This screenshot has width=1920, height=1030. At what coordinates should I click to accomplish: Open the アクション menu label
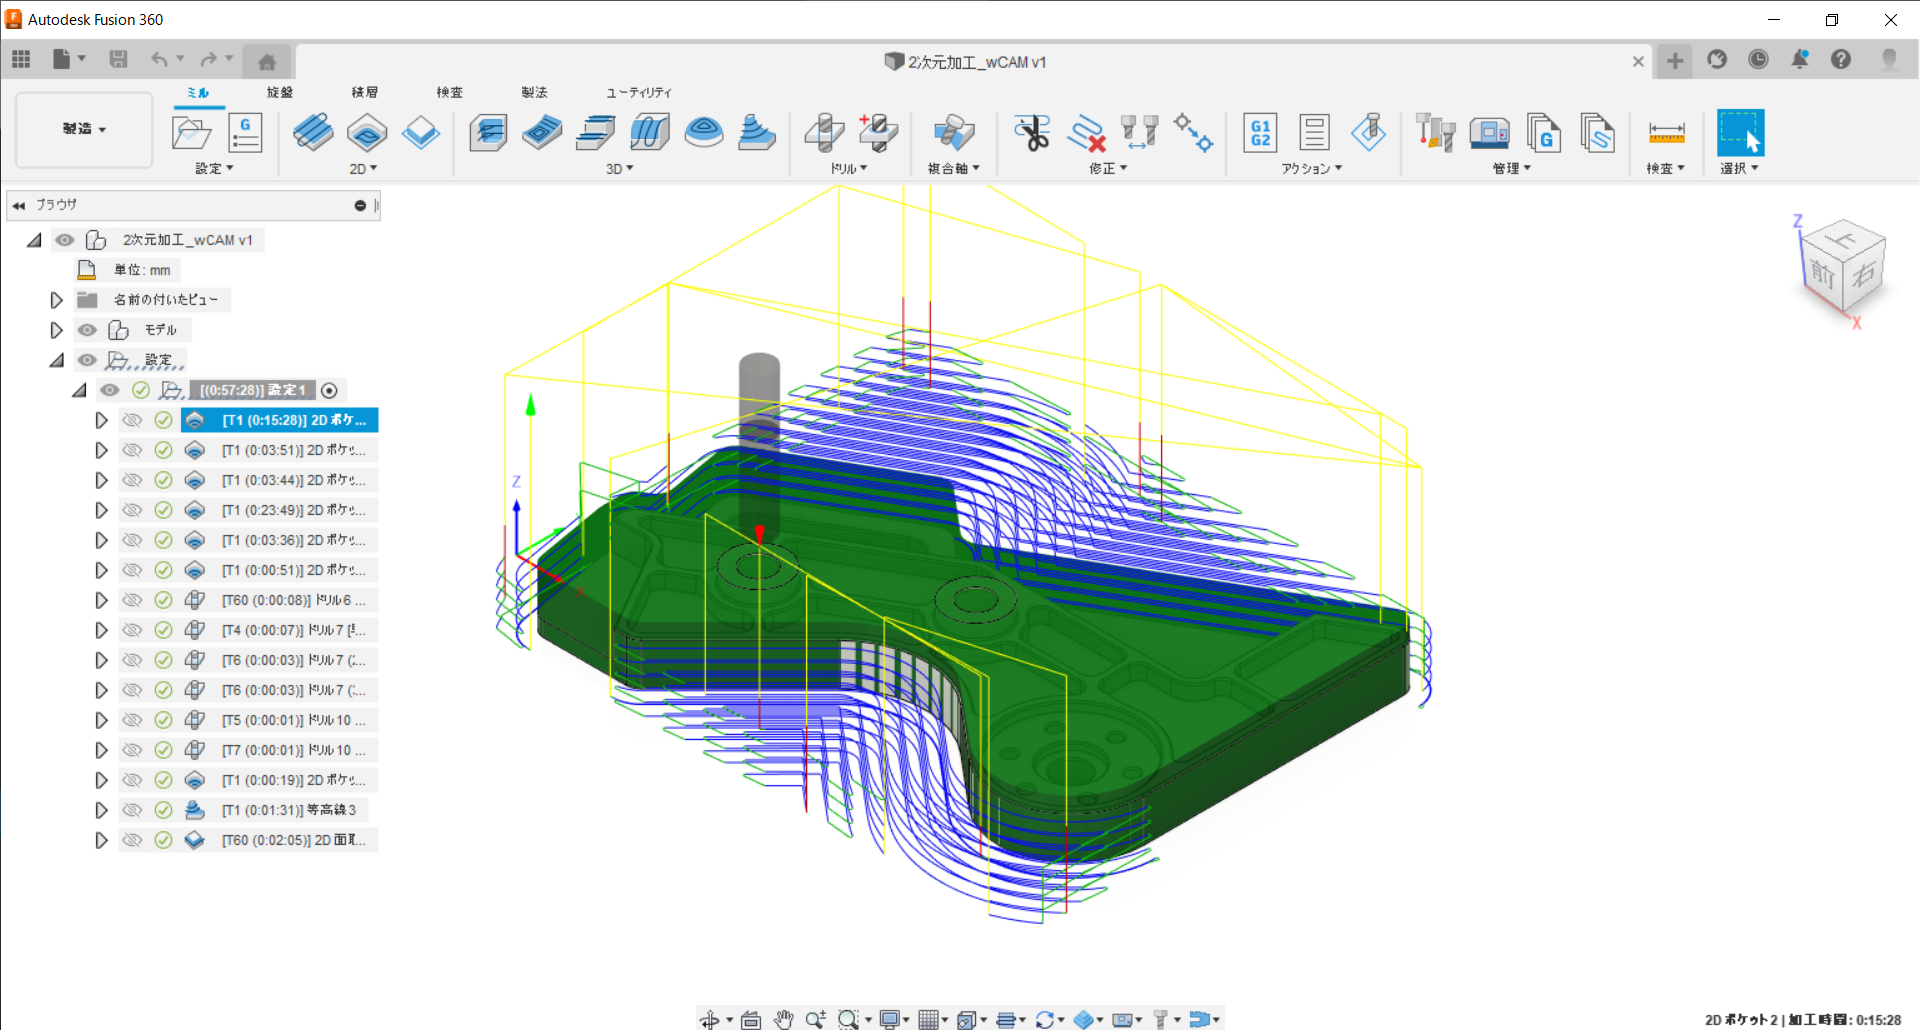click(x=1311, y=168)
